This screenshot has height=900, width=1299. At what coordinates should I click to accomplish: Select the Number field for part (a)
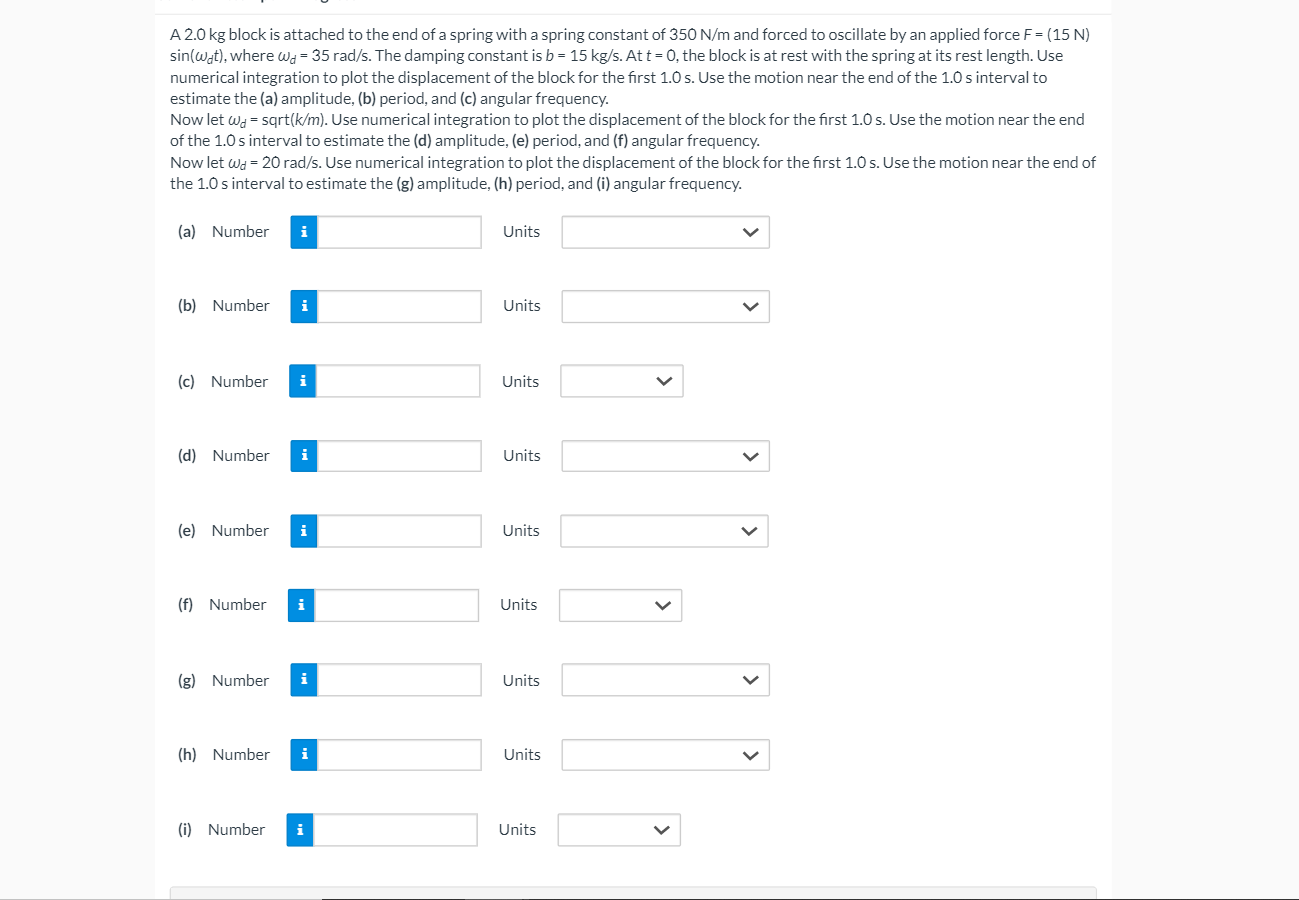click(398, 231)
